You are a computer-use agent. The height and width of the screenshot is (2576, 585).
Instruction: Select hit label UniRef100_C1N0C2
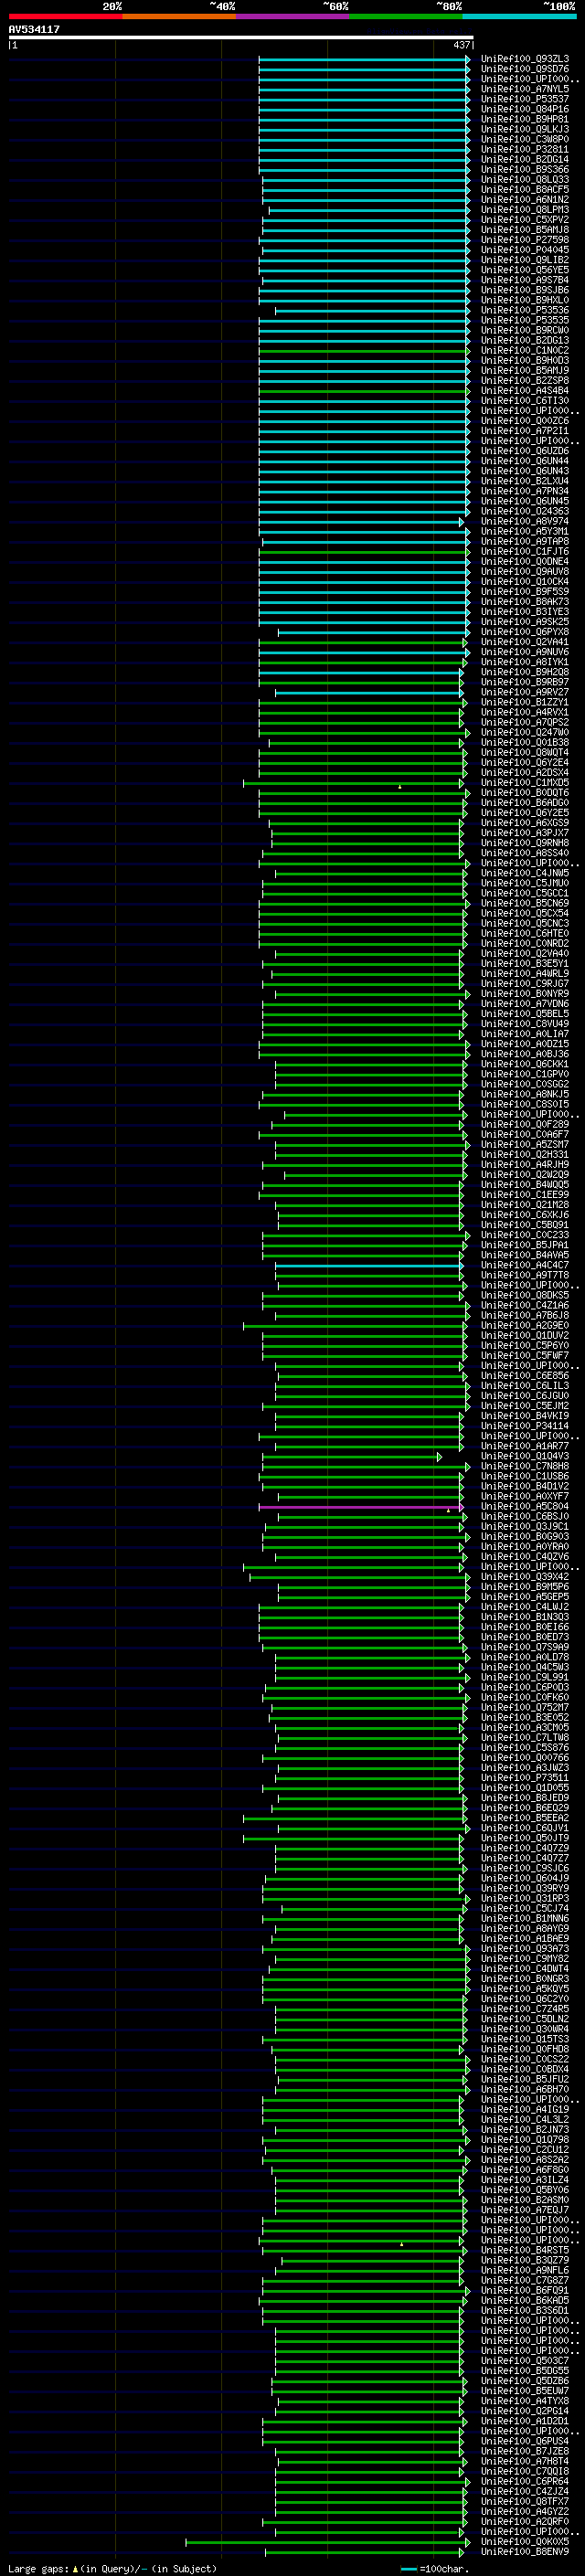coord(524,350)
